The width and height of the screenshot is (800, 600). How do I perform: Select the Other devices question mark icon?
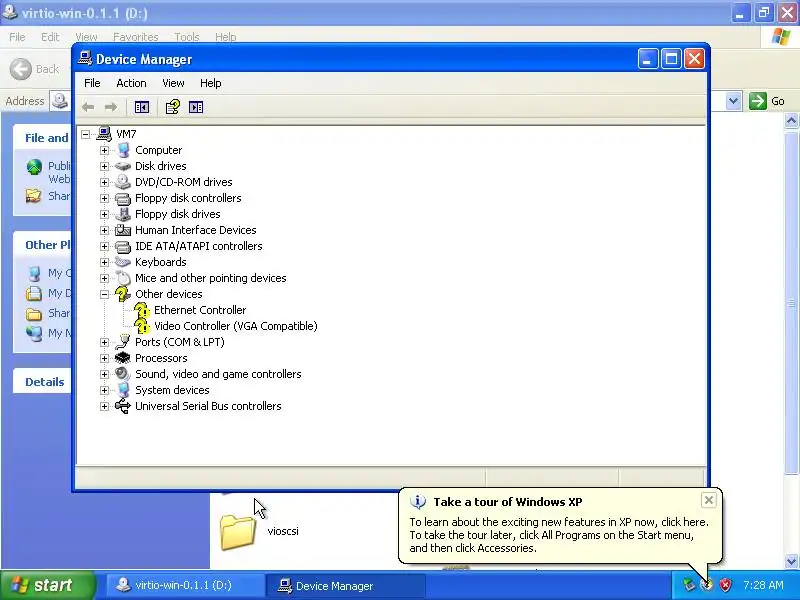point(123,294)
